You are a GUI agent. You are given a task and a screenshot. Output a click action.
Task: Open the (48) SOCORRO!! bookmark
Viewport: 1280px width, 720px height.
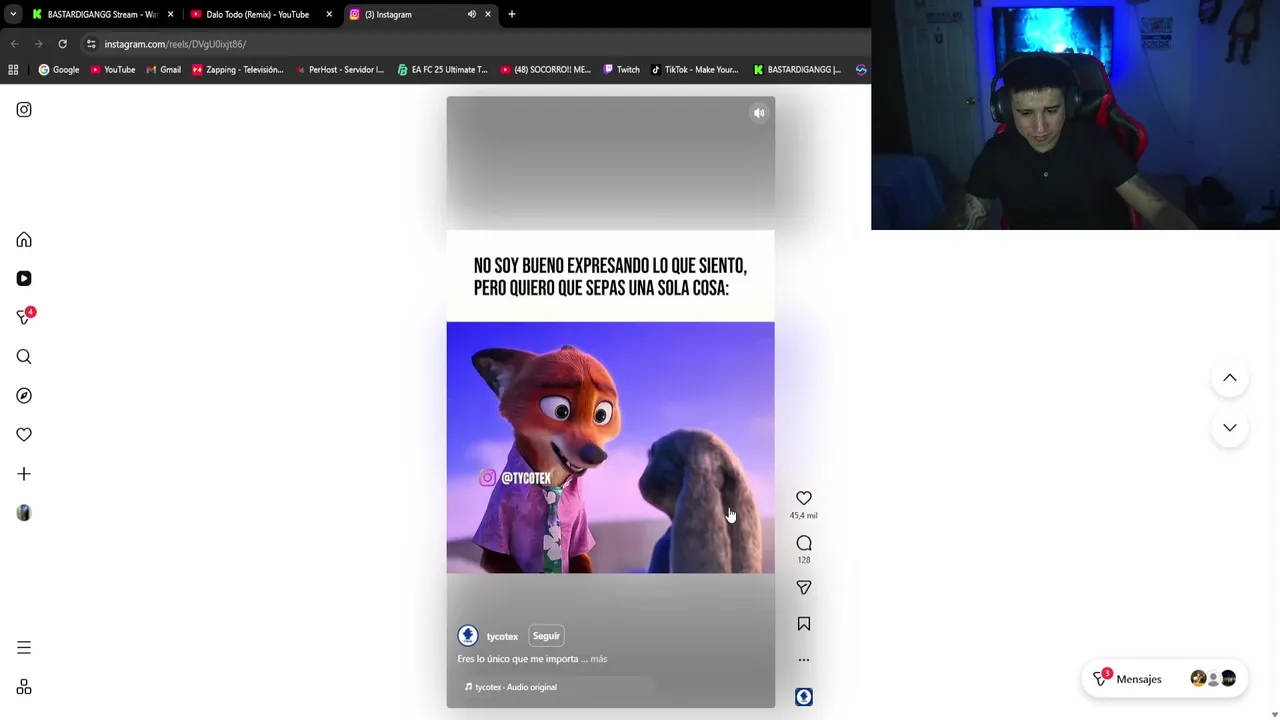546,70
